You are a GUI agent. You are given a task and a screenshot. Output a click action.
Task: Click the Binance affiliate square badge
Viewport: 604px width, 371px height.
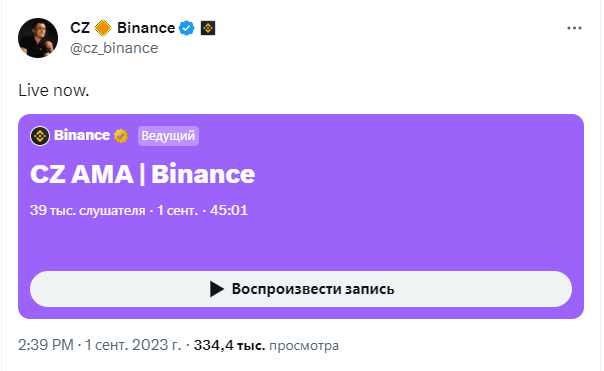(x=208, y=28)
